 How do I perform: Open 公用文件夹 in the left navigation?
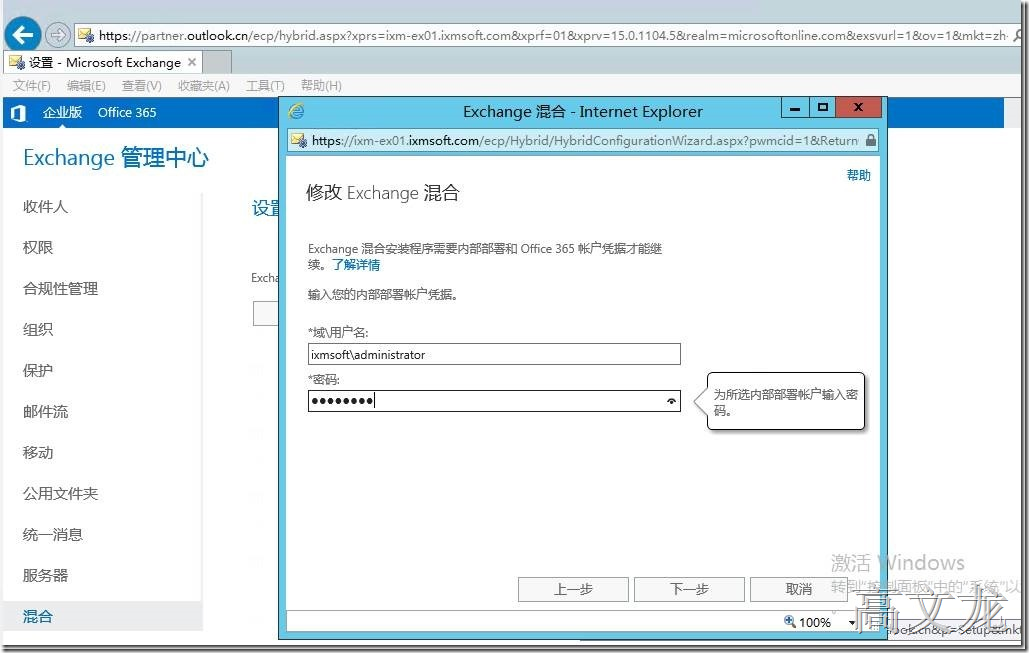60,494
